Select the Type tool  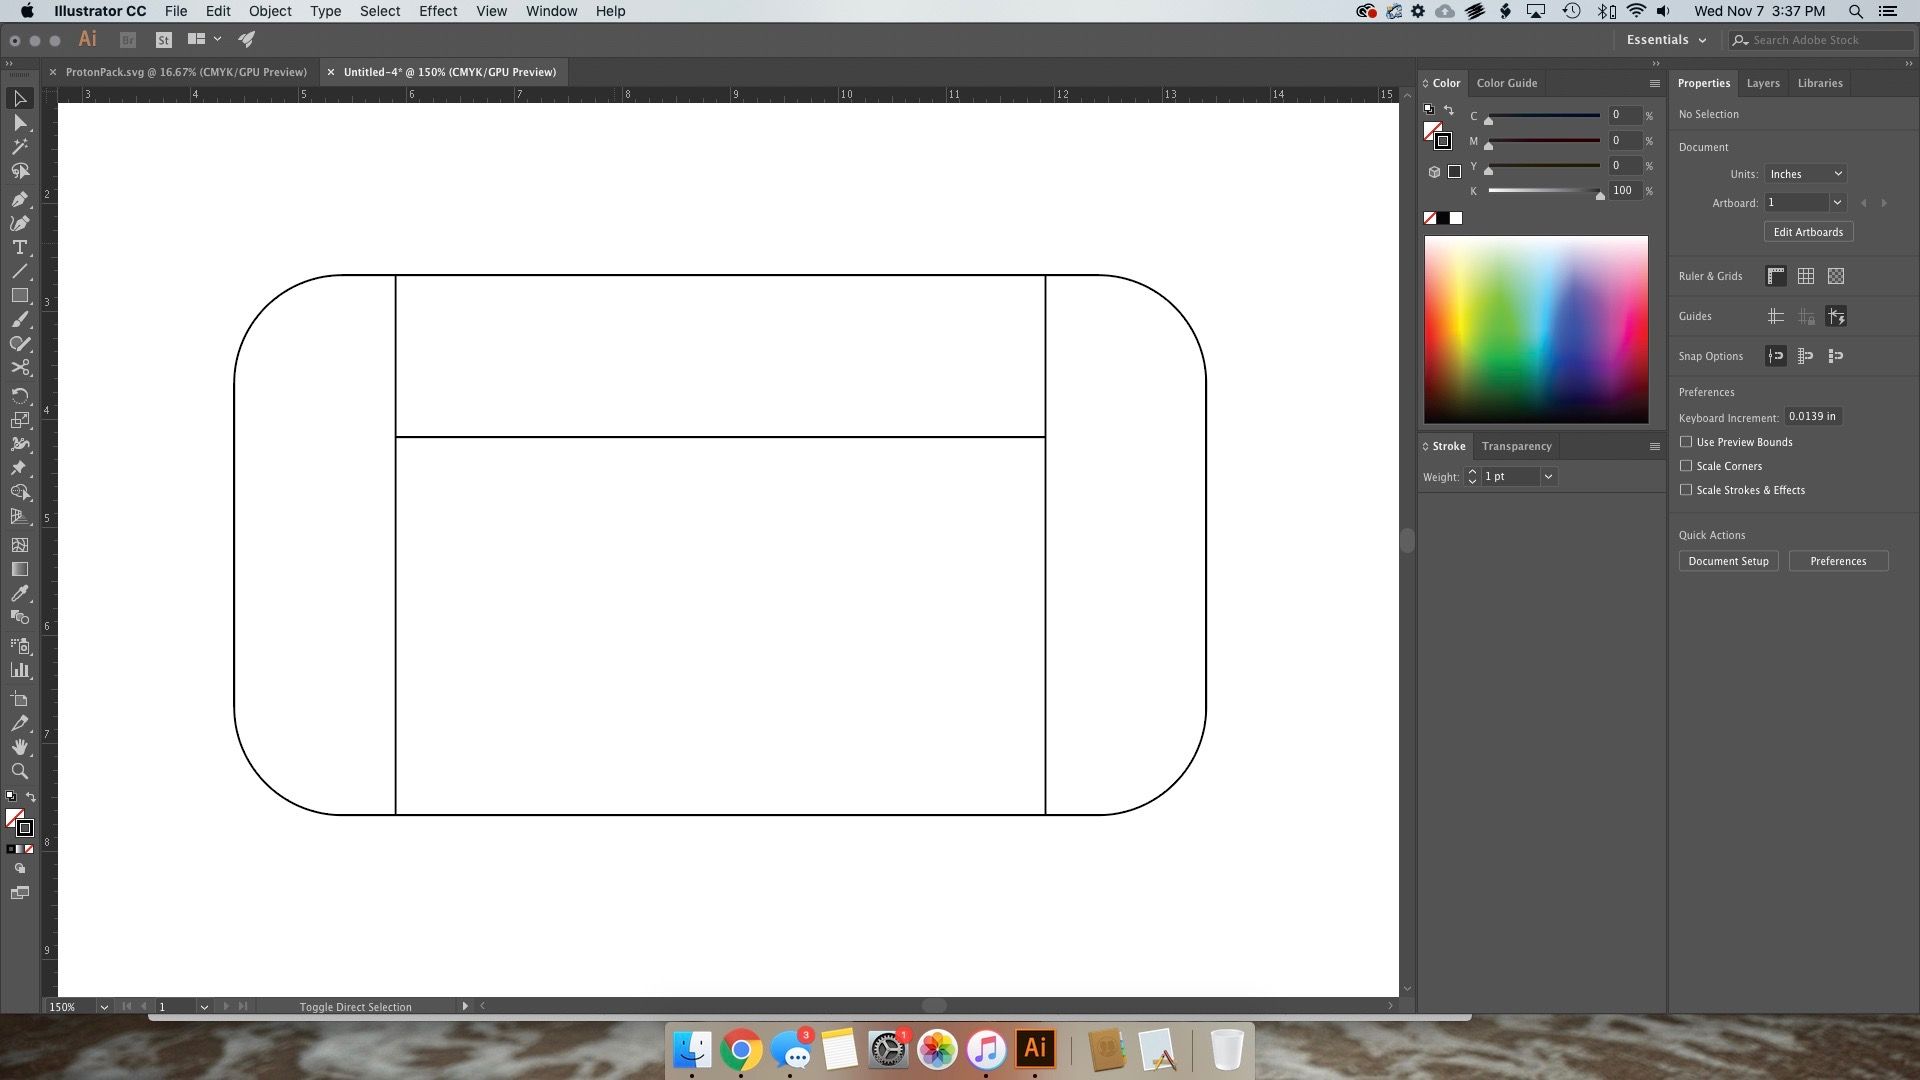coord(20,247)
